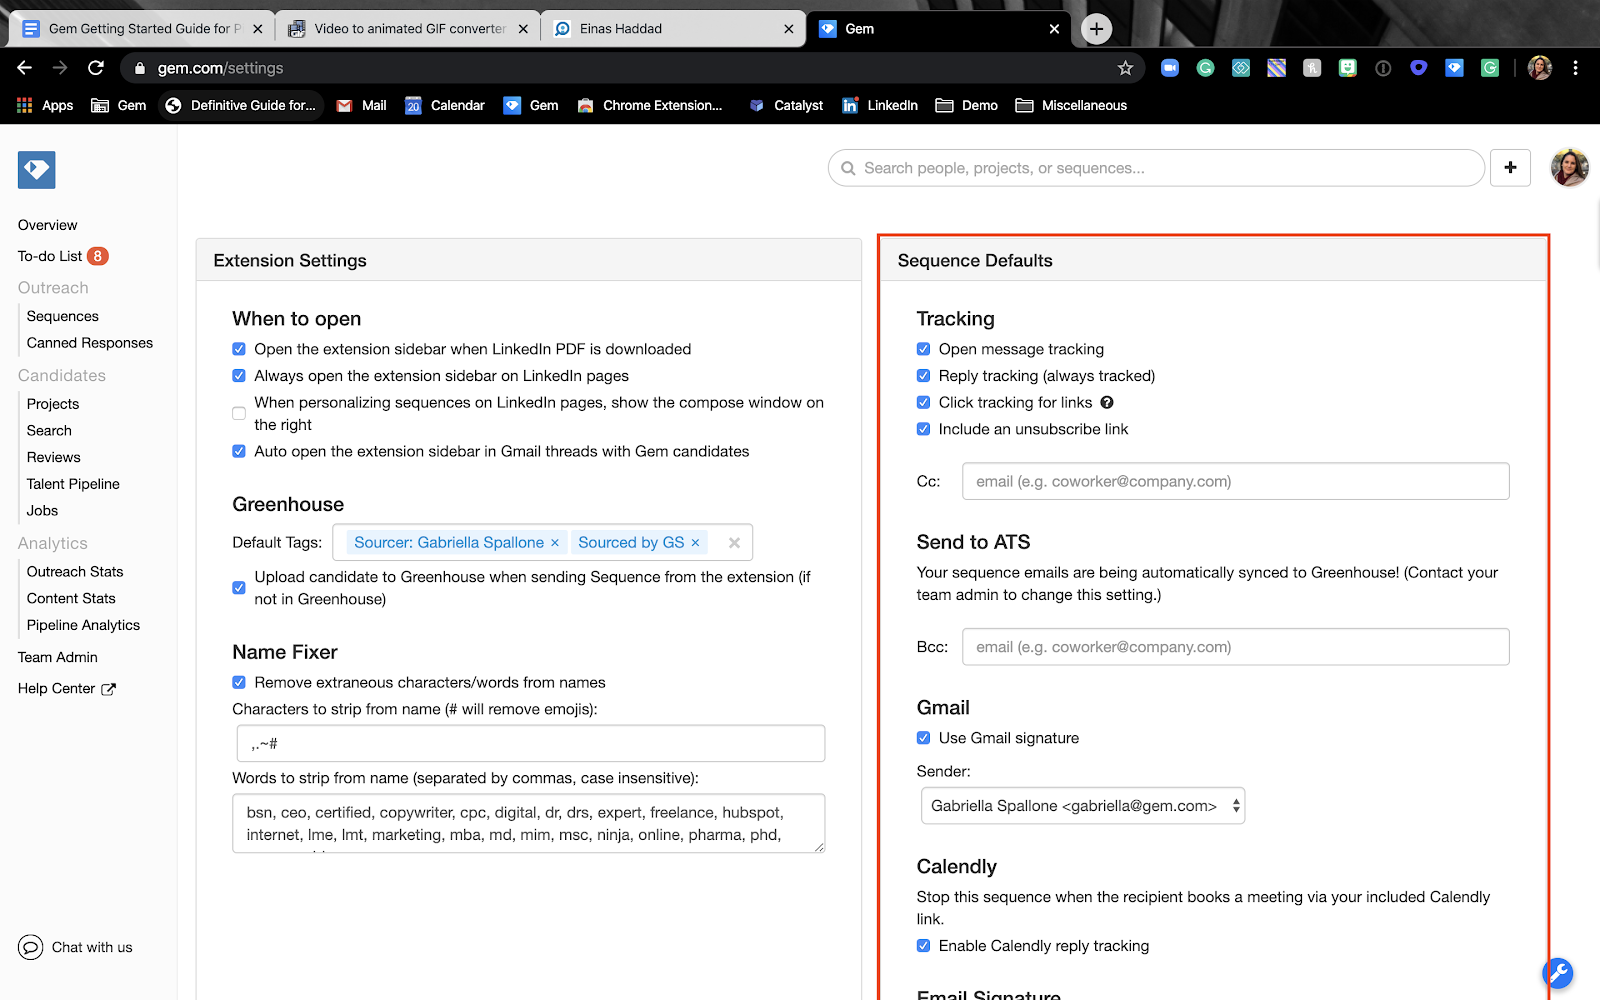Enable compose window on the right option
The width and height of the screenshot is (1600, 1000).
point(239,413)
